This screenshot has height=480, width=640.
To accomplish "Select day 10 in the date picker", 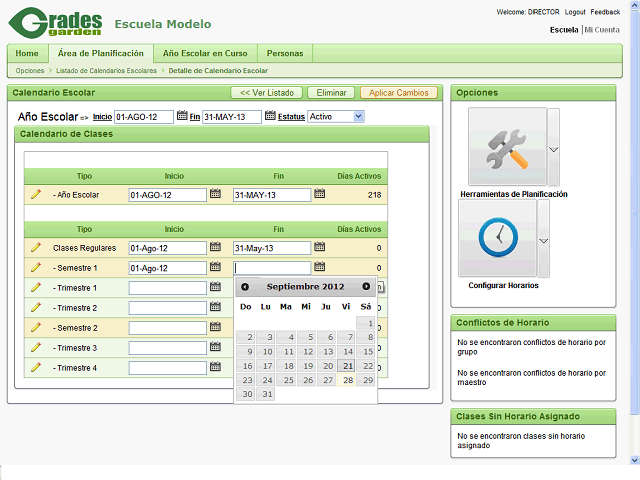I will coord(266,351).
